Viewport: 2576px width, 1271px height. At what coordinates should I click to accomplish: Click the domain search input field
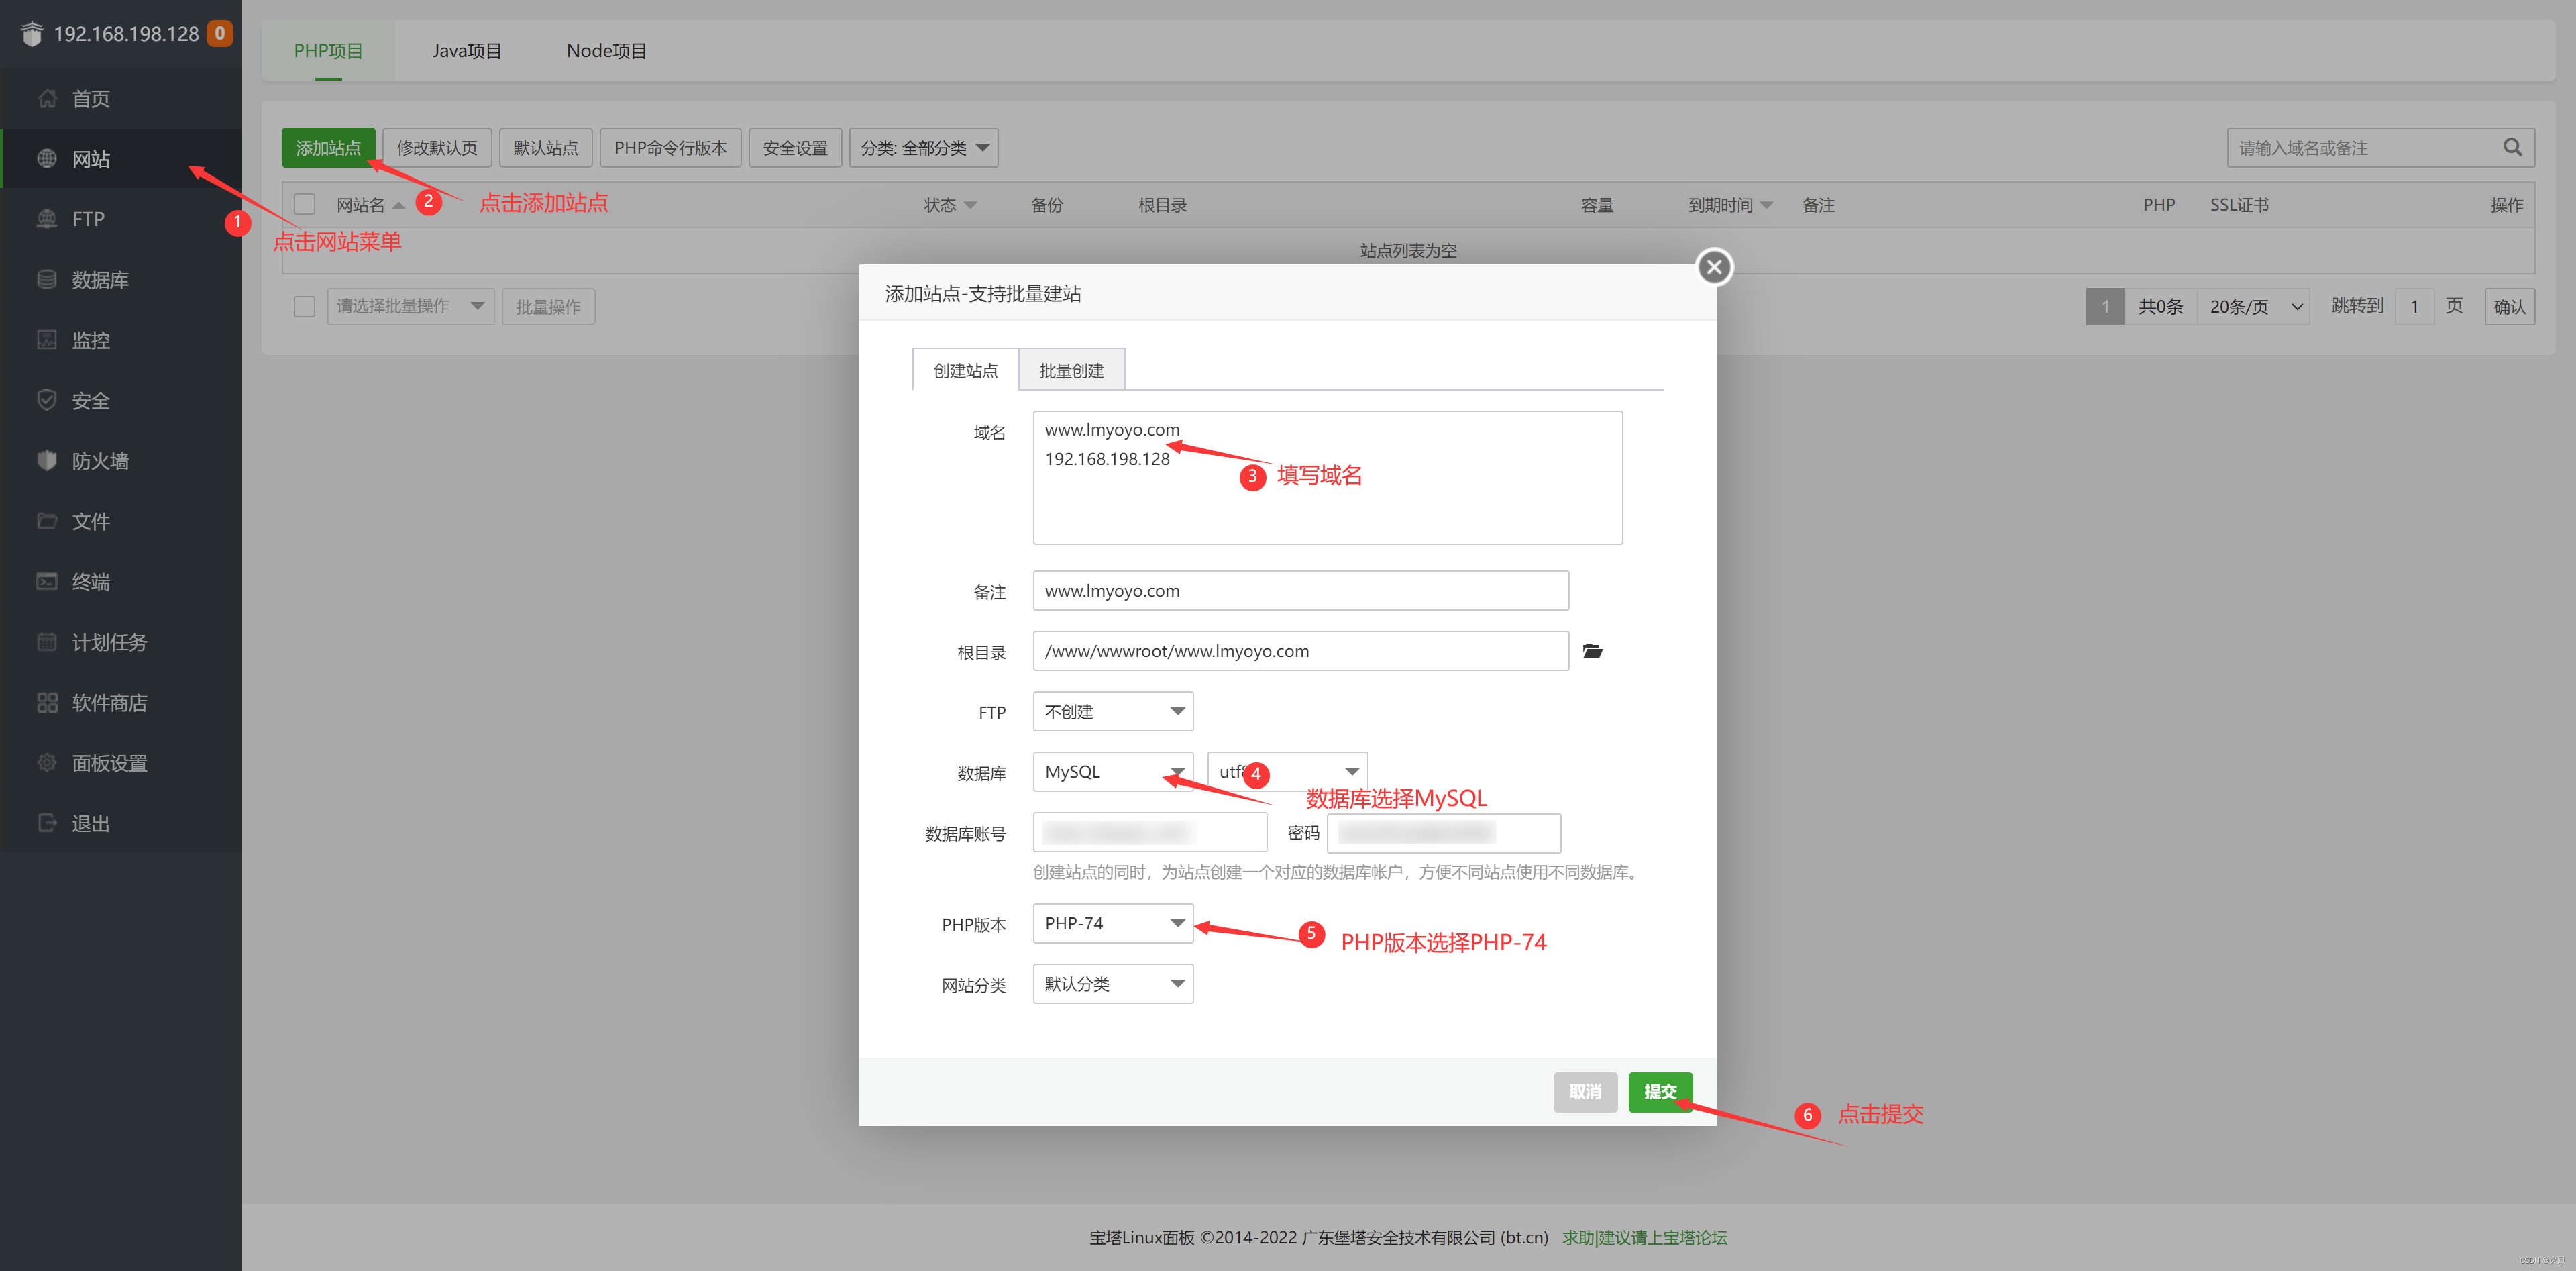point(2366,147)
